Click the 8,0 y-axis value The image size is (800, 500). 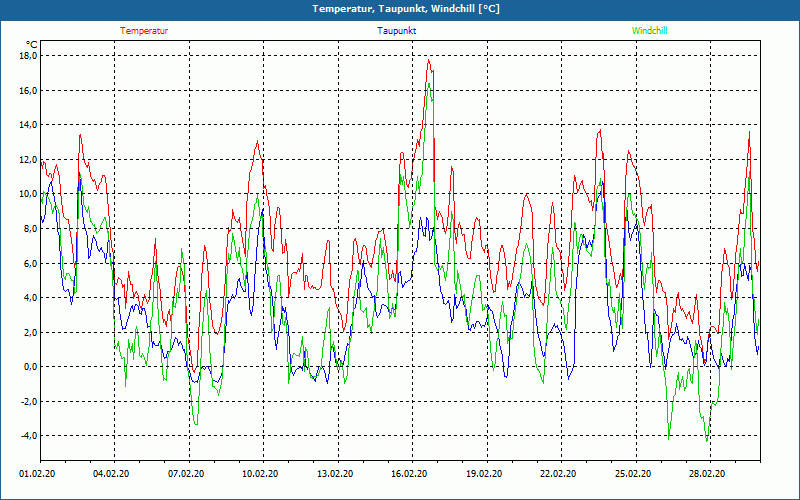click(30, 228)
